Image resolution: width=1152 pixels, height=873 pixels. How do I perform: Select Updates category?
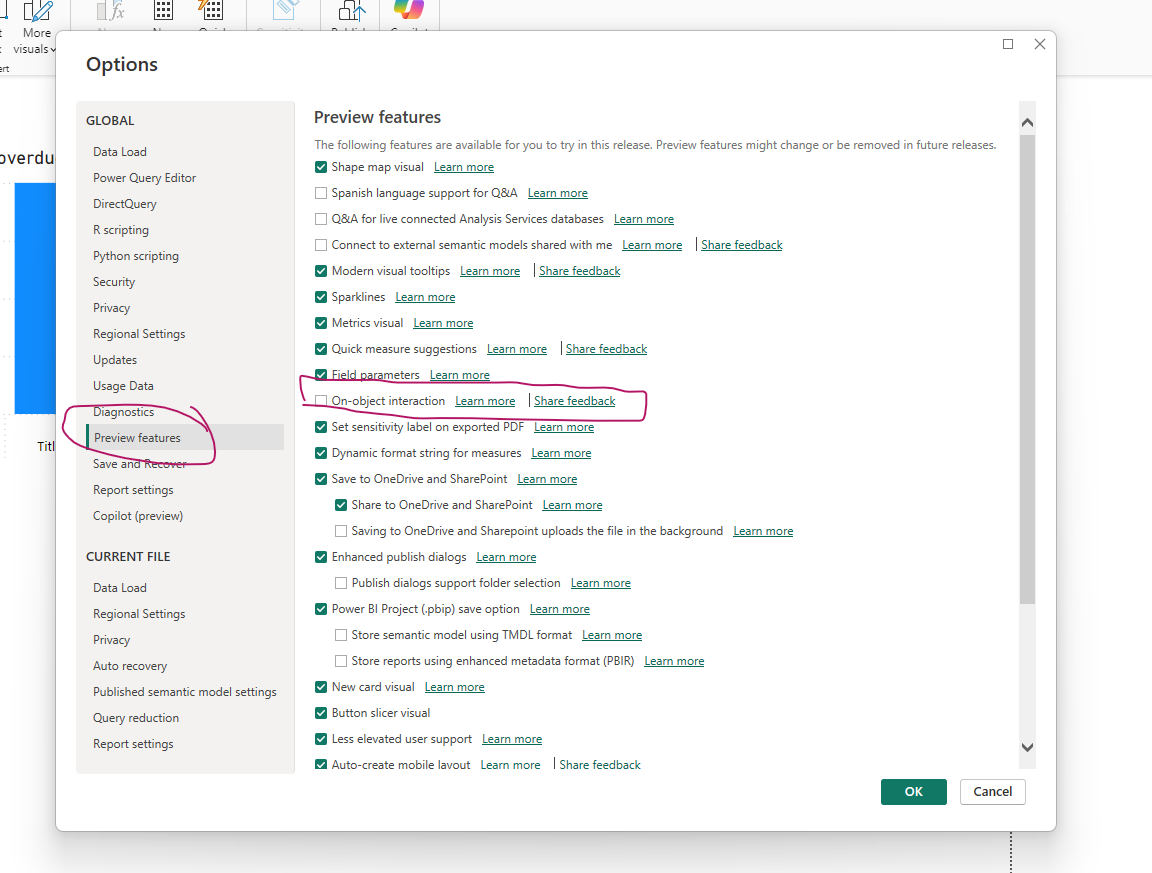(x=115, y=359)
